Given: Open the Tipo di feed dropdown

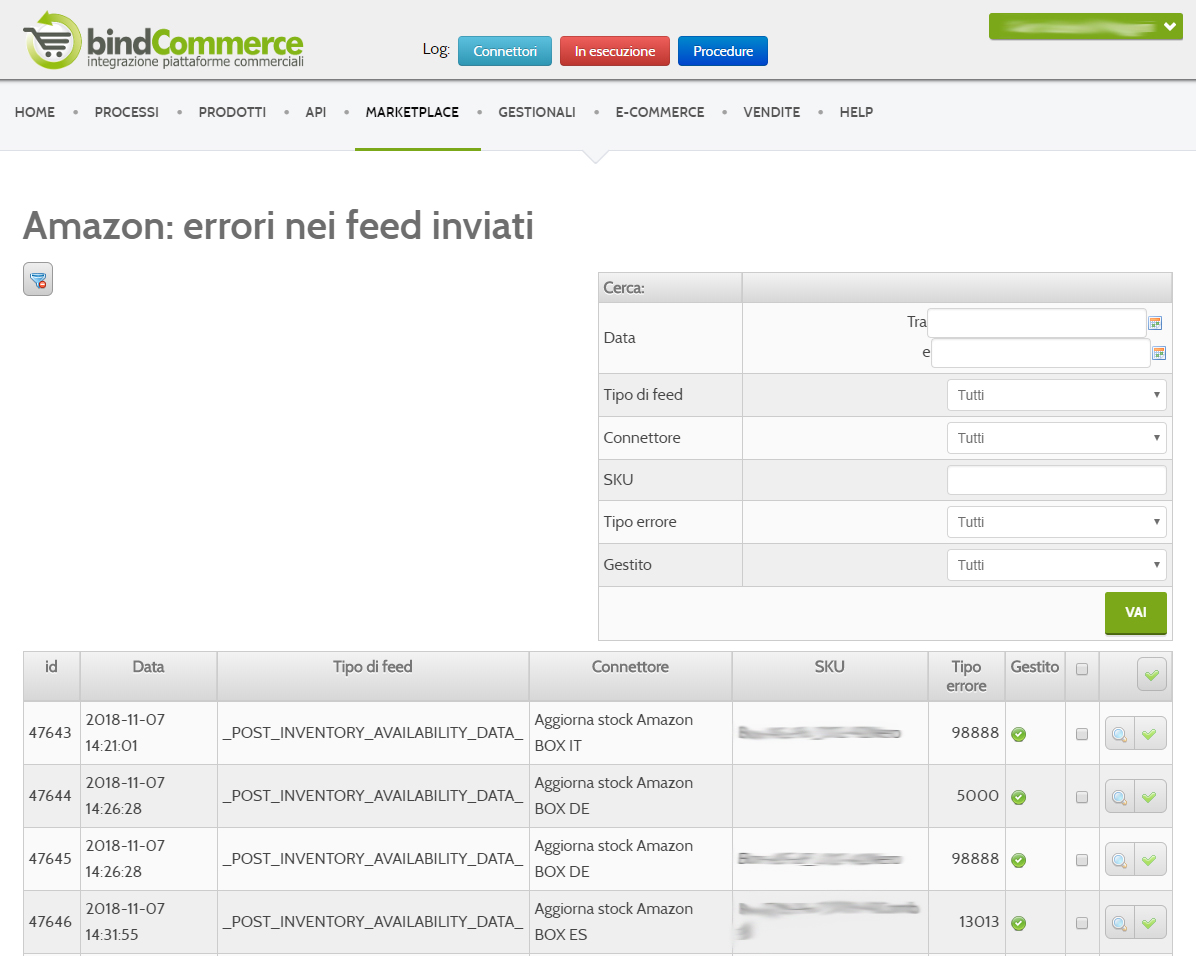Looking at the screenshot, I should point(1056,395).
